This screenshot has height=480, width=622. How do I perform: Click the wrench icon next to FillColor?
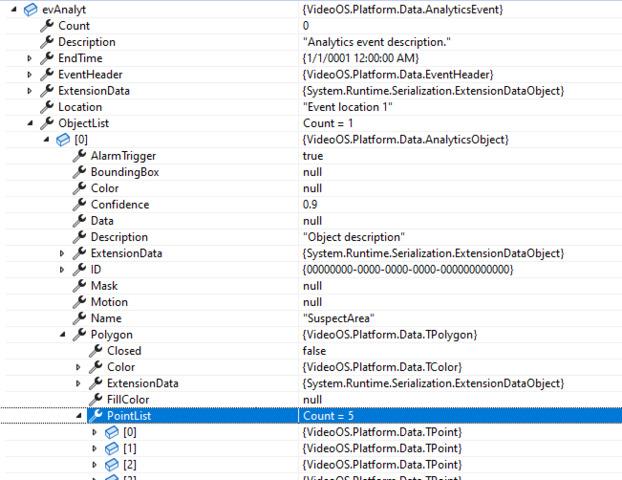(x=95, y=399)
